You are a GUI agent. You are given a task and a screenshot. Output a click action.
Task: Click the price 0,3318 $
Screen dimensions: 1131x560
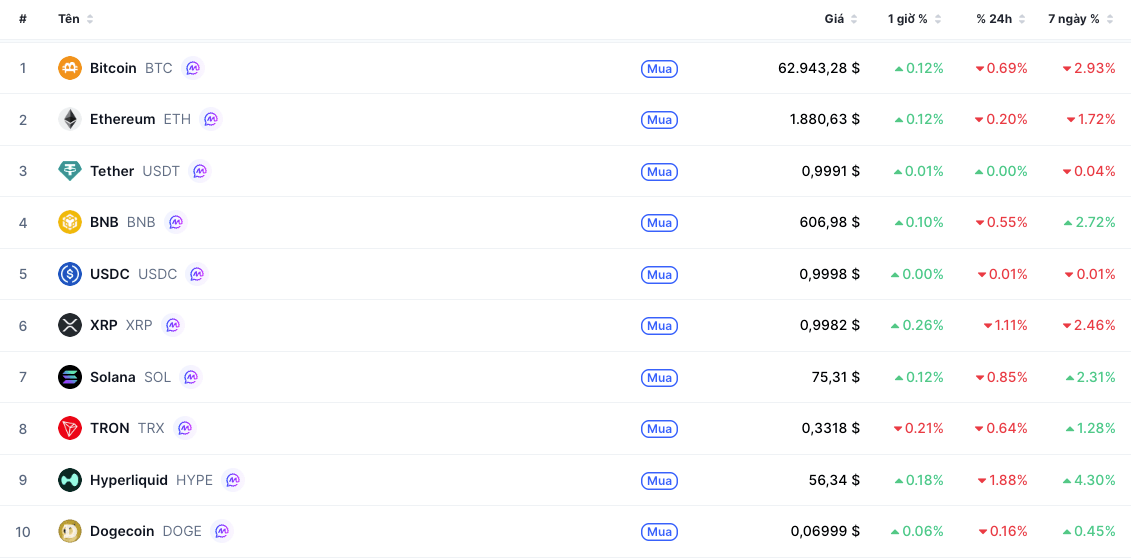click(830, 428)
